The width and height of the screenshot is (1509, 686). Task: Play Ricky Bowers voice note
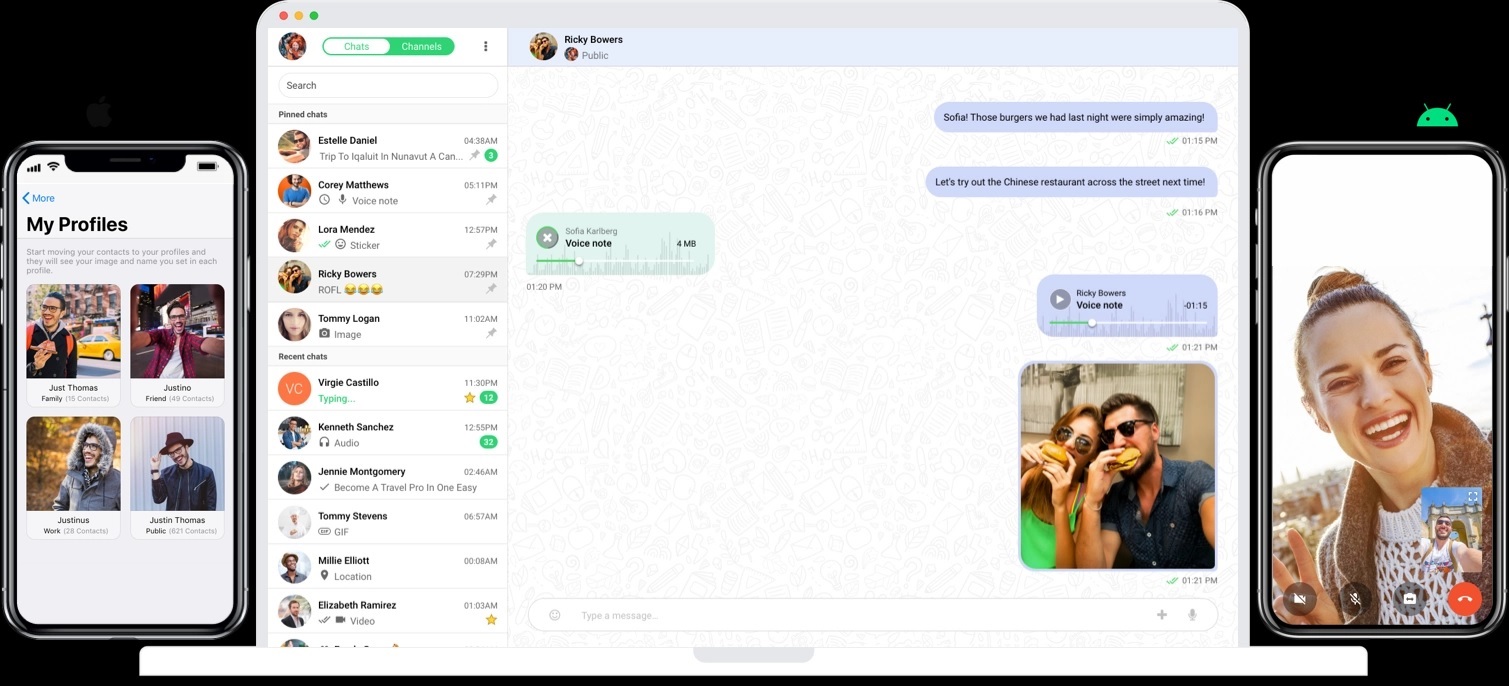point(1059,299)
